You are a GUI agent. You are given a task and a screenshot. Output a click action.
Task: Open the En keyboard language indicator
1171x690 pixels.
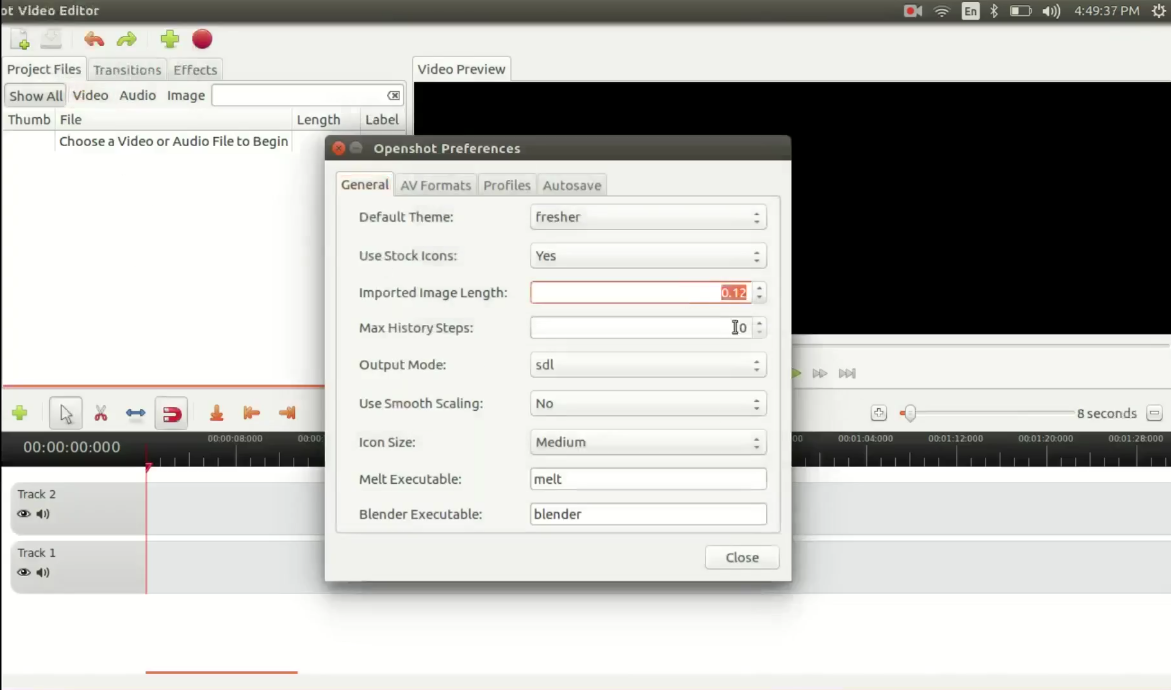click(x=970, y=11)
